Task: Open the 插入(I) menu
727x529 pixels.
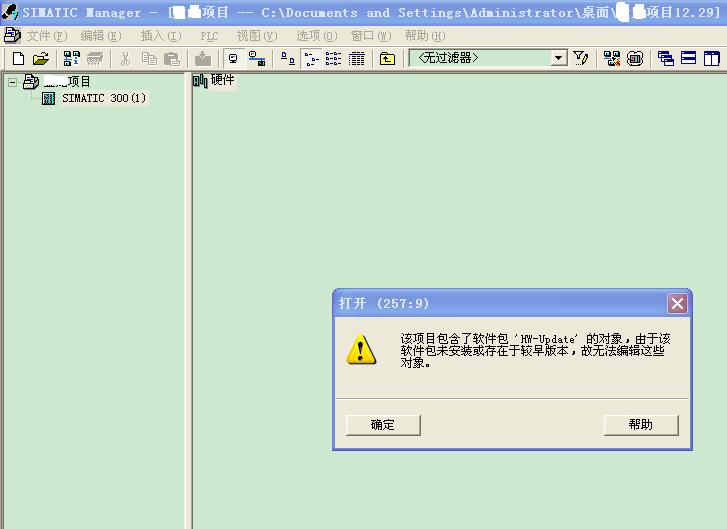Action: pyautogui.click(x=161, y=36)
